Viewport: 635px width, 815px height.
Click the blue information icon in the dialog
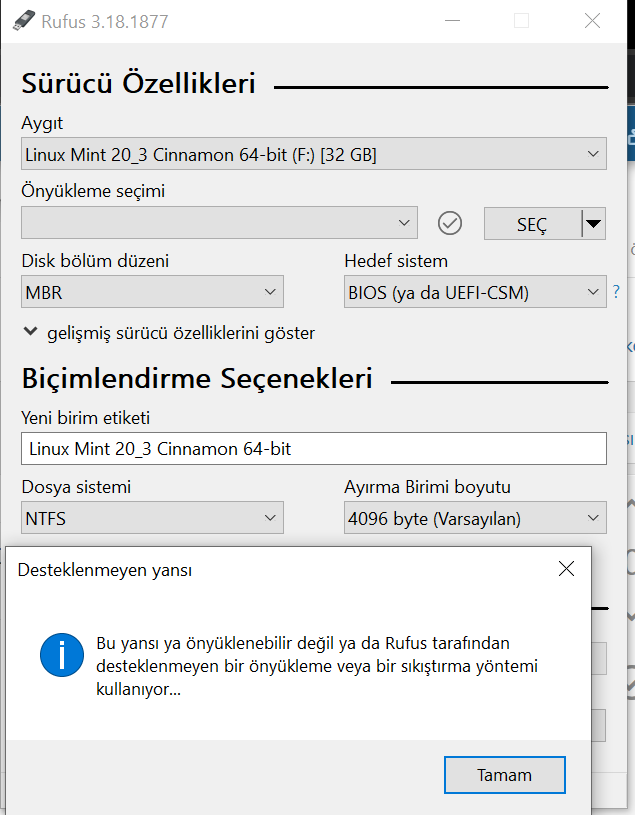pos(62,654)
